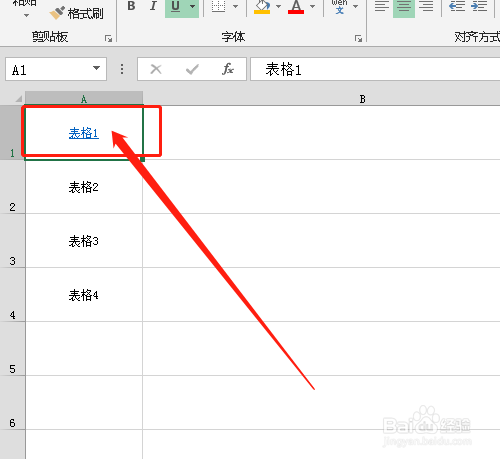Increase indent

point(479,6)
